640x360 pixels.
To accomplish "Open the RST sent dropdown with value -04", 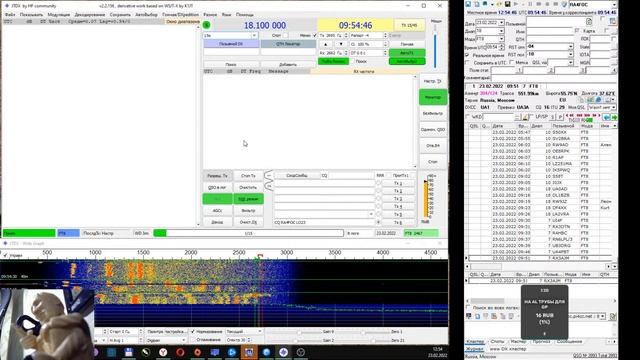I will click(x=571, y=47).
